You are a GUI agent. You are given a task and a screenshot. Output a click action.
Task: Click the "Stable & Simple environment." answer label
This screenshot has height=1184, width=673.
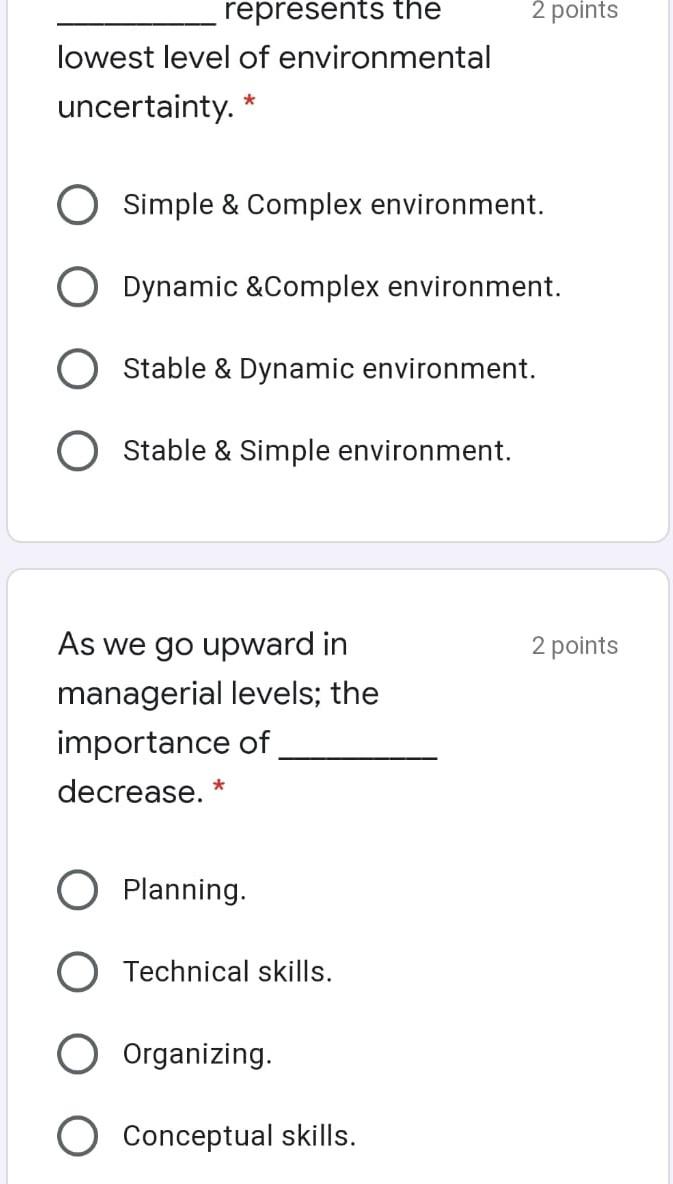(x=317, y=451)
